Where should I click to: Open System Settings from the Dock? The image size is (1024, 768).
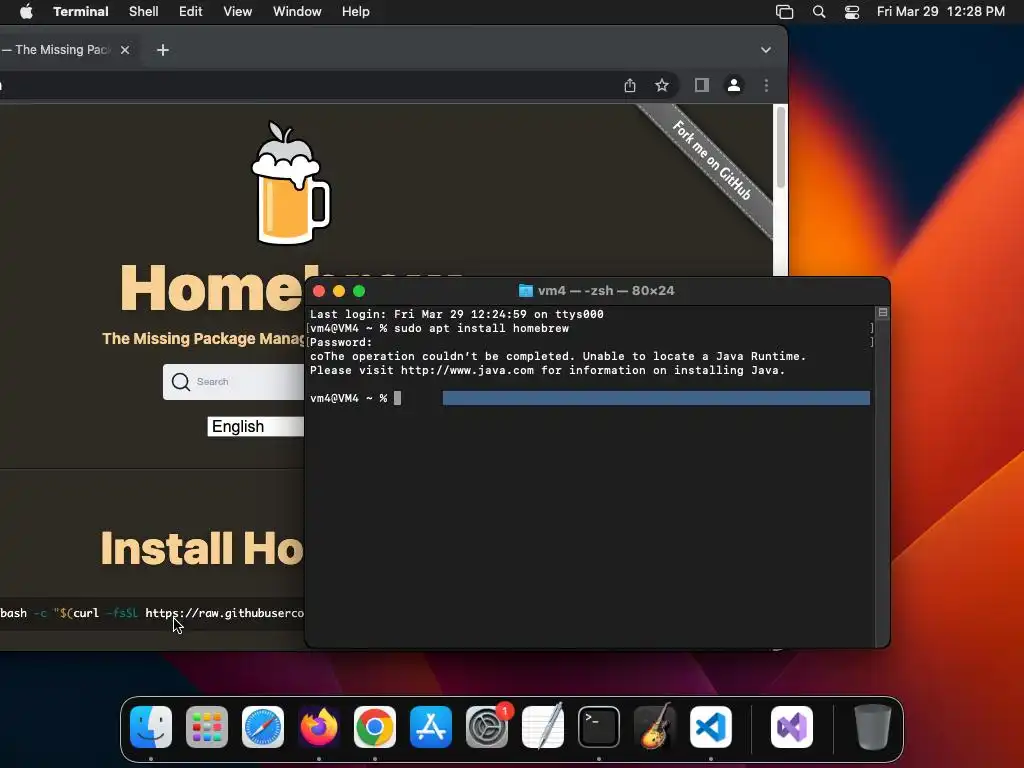pos(487,727)
